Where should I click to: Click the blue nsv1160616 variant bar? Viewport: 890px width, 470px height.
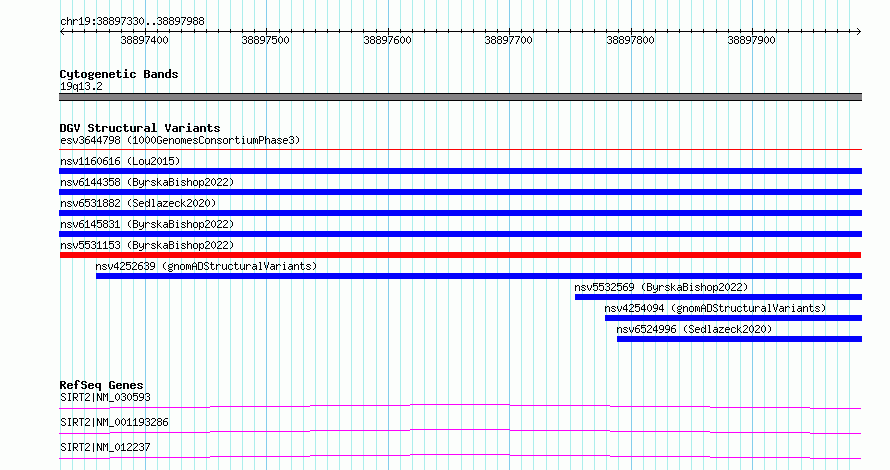[460, 171]
